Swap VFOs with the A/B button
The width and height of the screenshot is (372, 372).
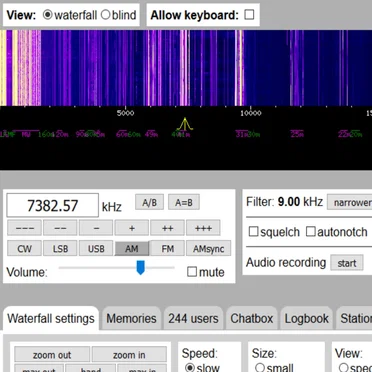pos(149,202)
